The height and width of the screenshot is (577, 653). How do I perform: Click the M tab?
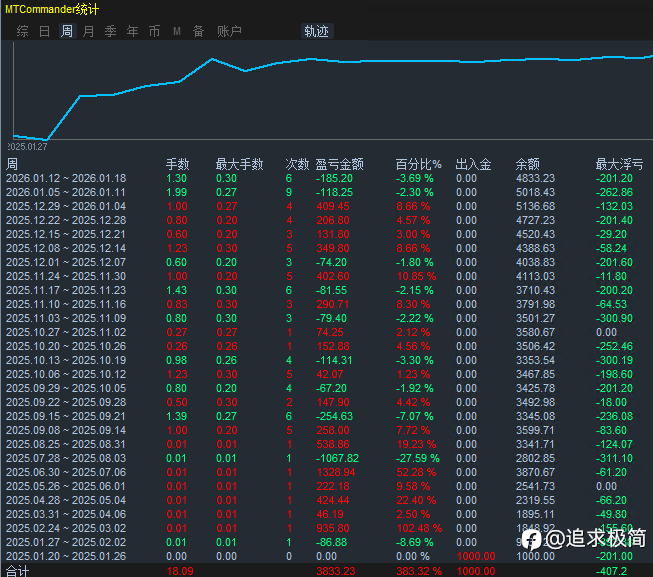[x=177, y=31]
